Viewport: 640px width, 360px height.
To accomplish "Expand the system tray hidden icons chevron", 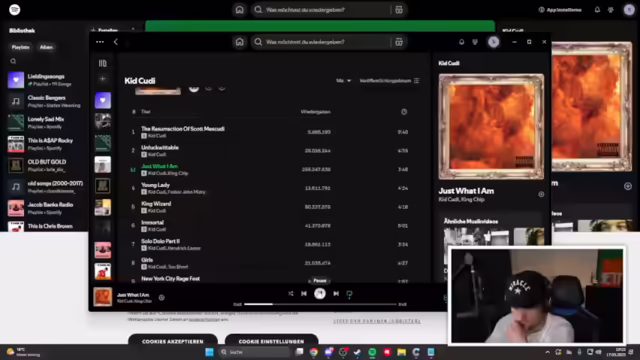I will [x=547, y=352].
